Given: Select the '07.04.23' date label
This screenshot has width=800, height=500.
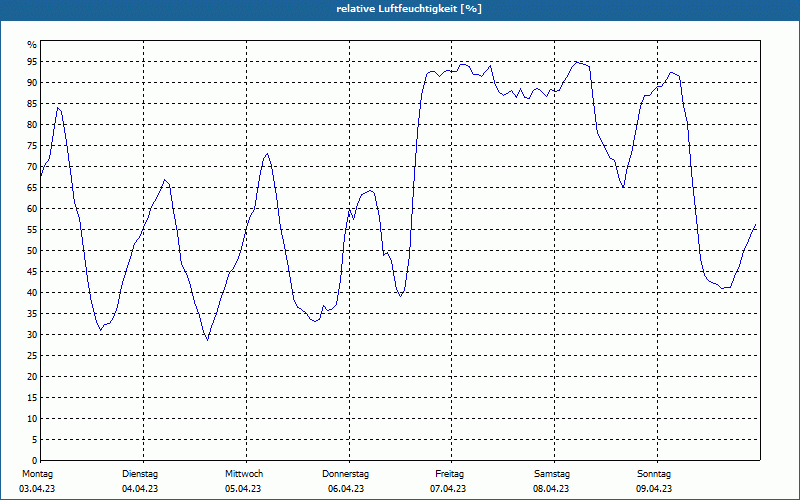Looking at the screenshot, I should coord(448,489).
